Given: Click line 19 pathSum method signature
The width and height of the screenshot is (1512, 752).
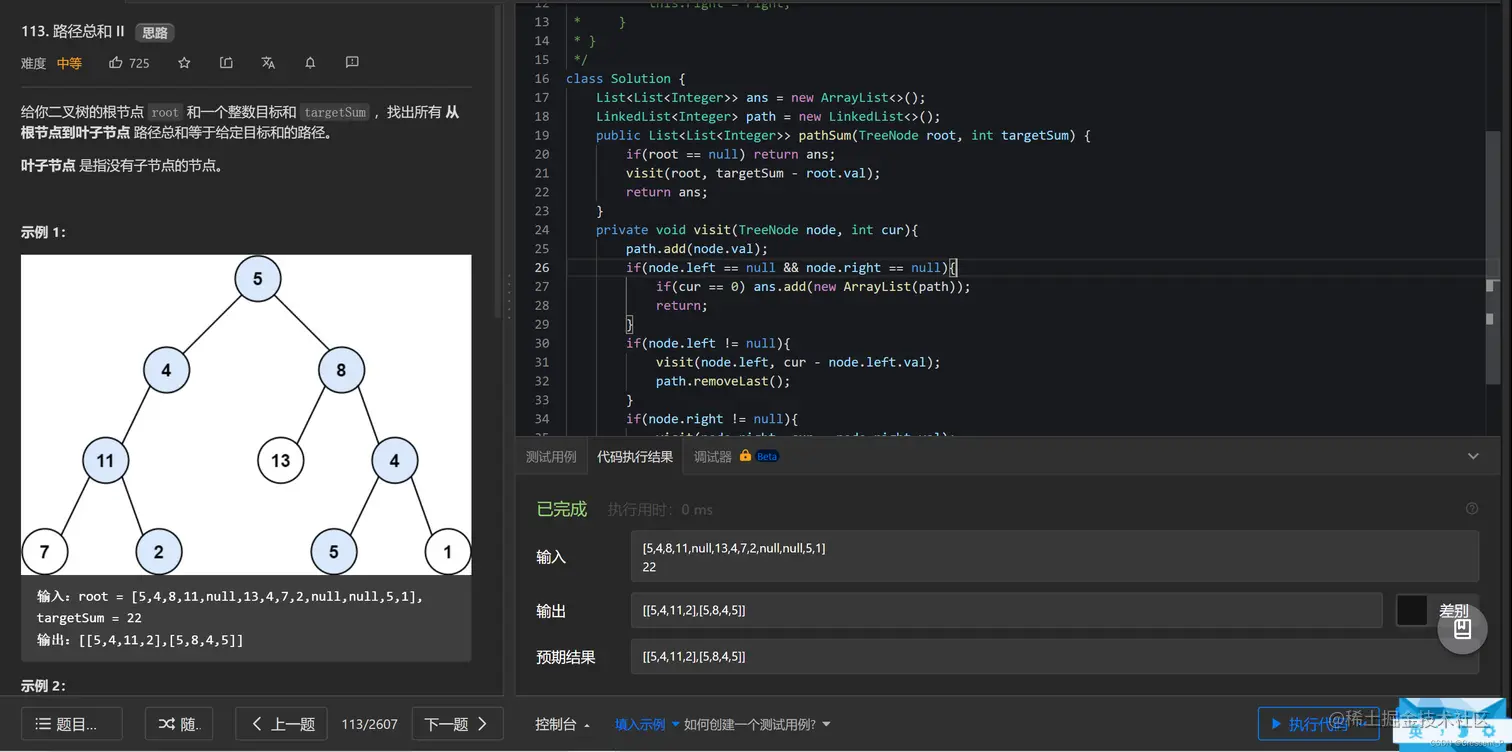Looking at the screenshot, I should (843, 135).
